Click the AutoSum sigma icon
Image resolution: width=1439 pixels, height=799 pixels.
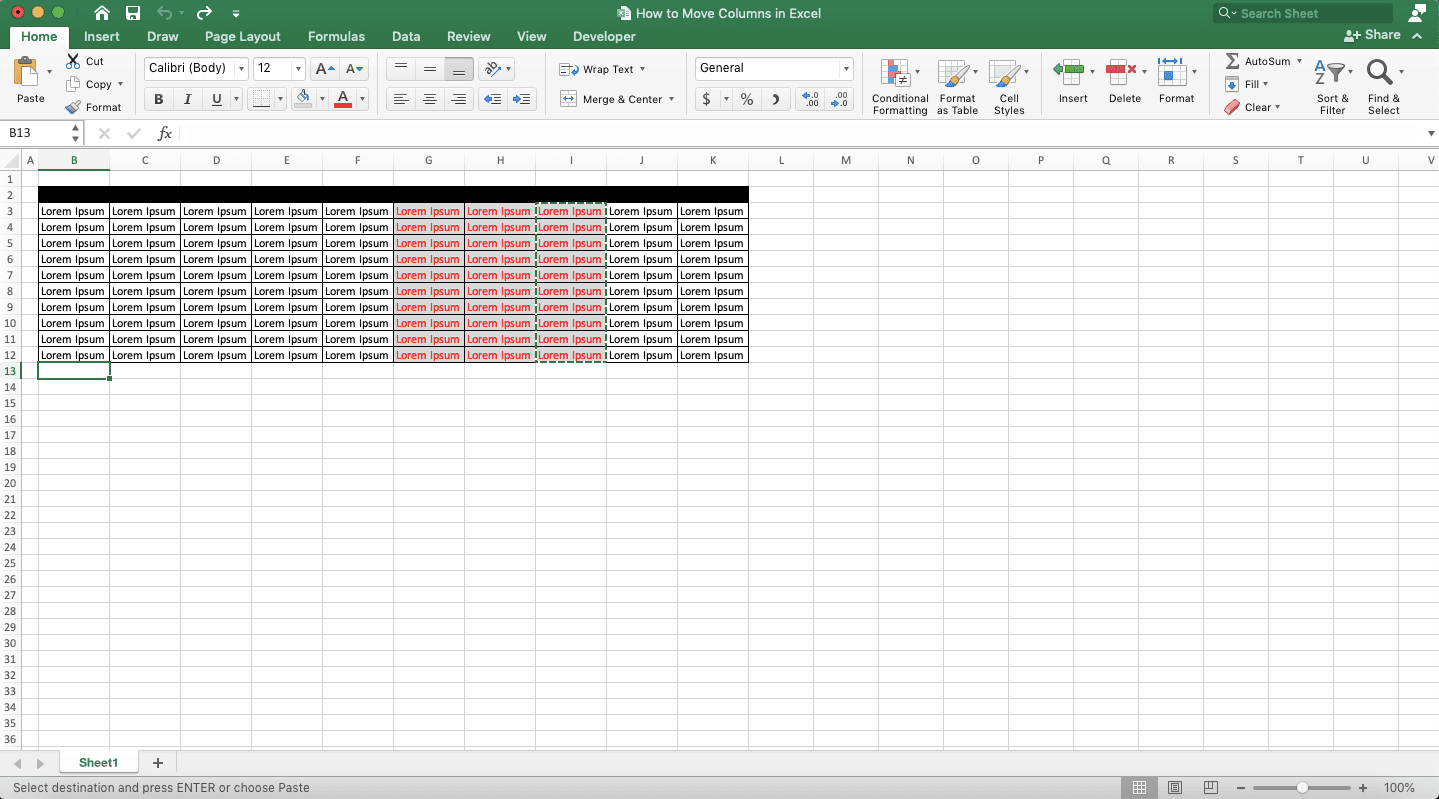(x=1232, y=61)
